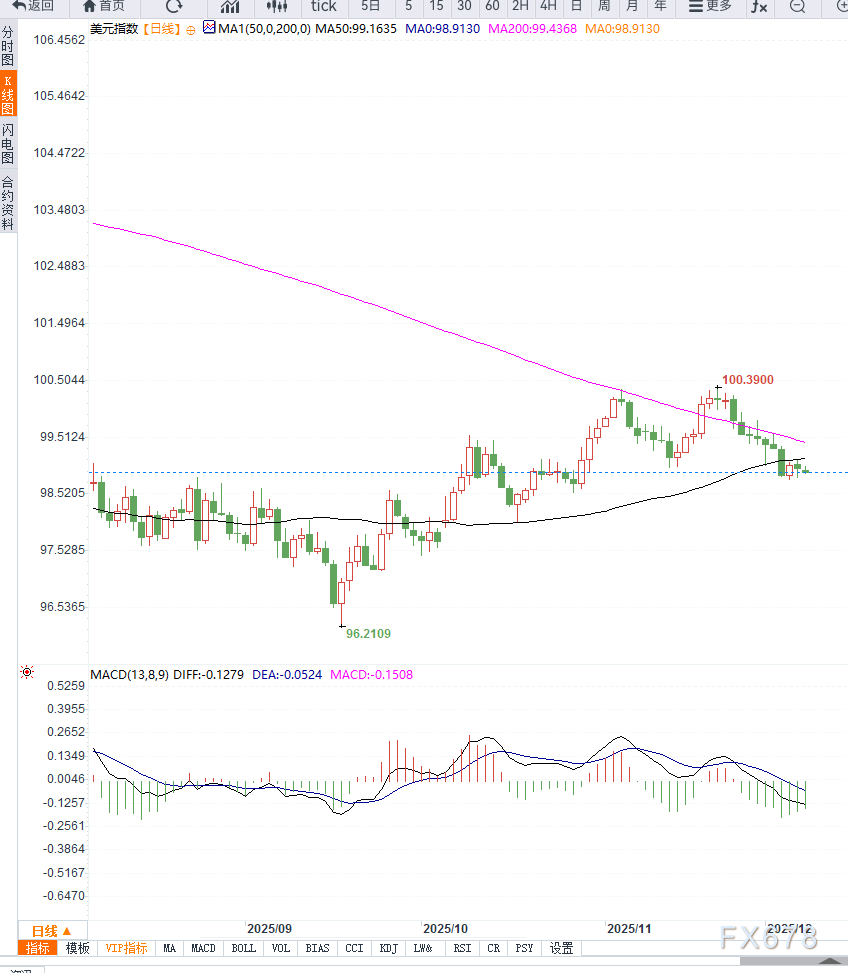Viewport: 848px width, 973px height.
Task: Switch to the 分时图 side tab
Action: point(8,46)
